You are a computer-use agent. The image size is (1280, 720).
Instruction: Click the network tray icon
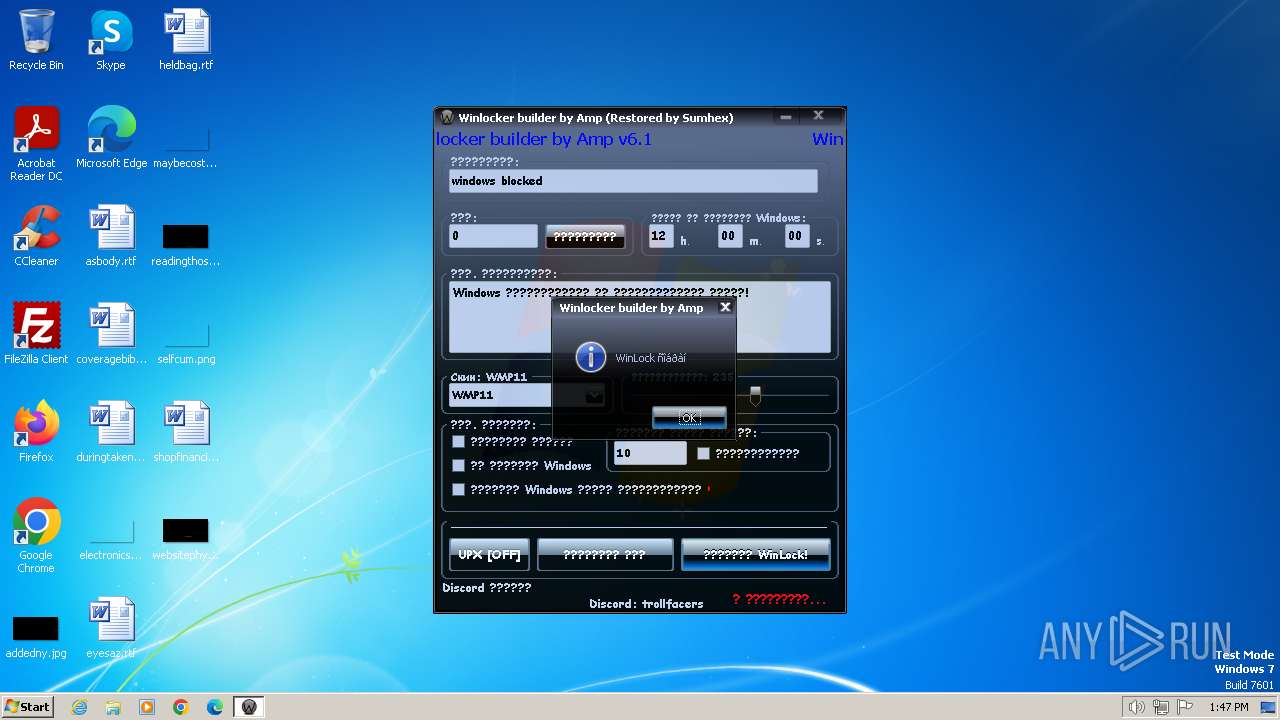(x=1161, y=707)
